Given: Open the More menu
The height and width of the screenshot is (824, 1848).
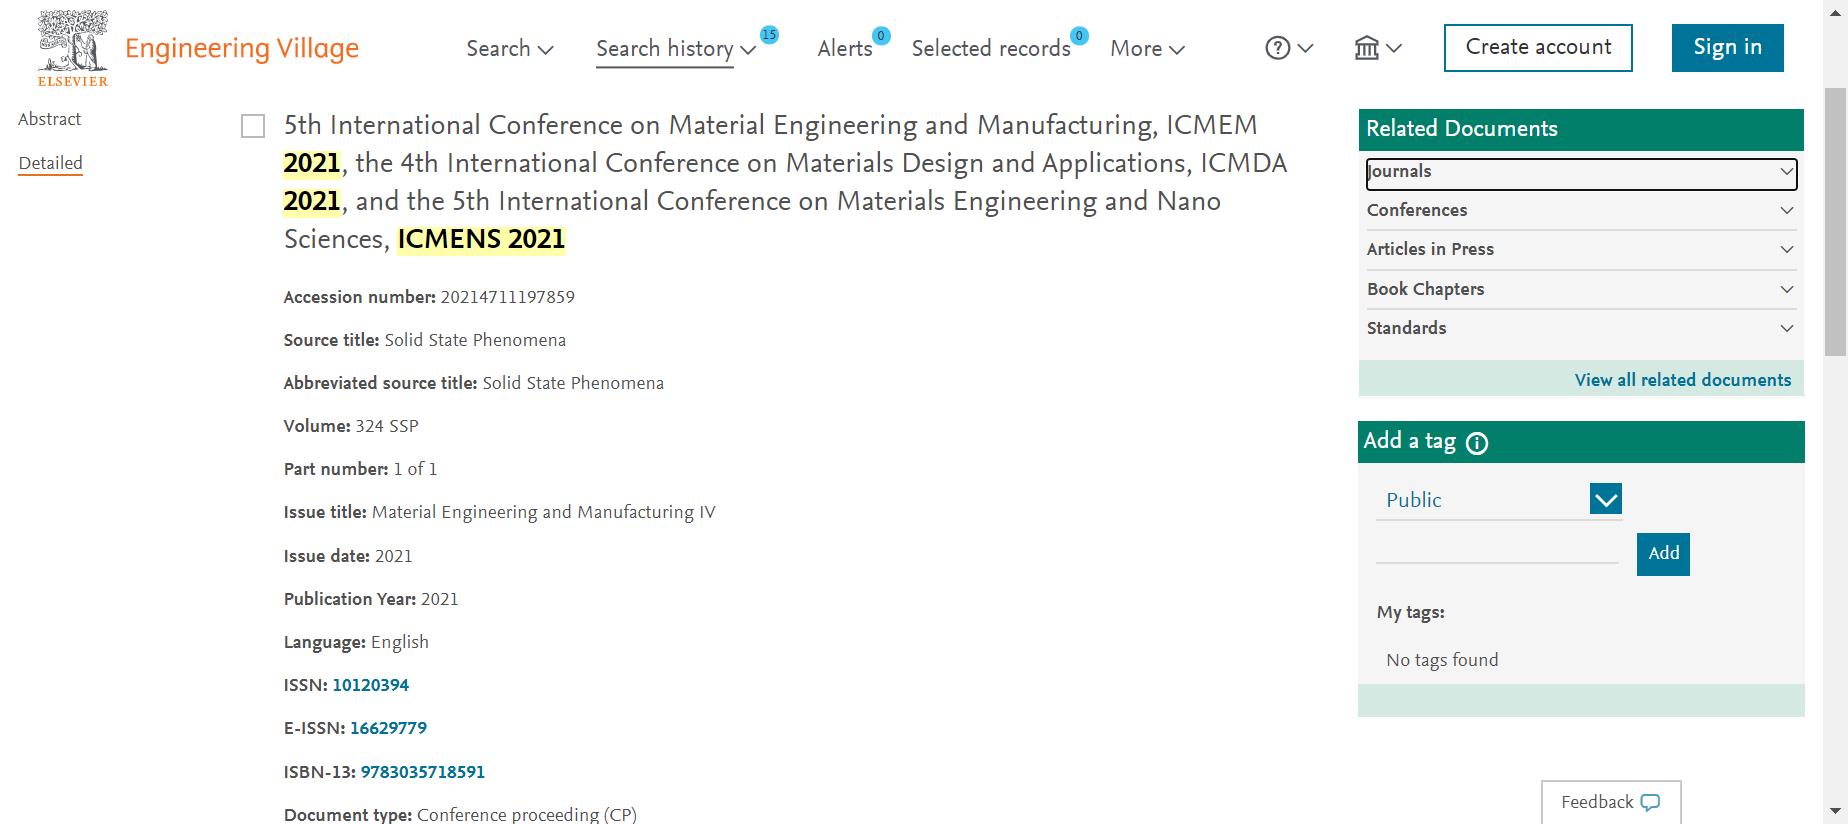Looking at the screenshot, I should (1146, 48).
